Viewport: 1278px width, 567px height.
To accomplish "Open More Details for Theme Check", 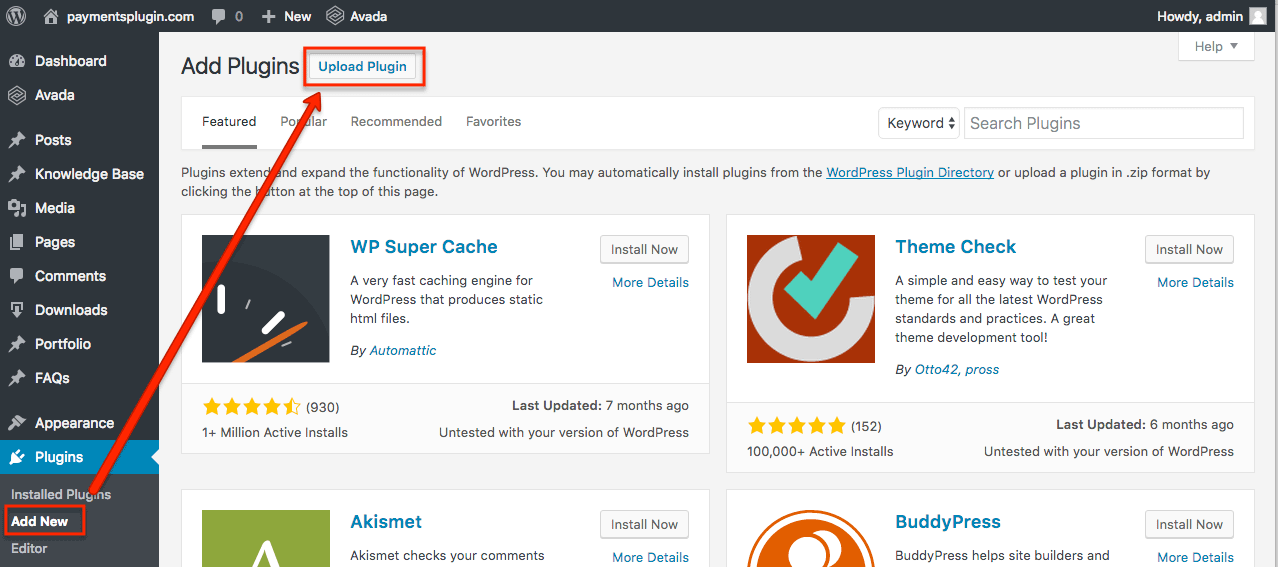I will click(x=1195, y=282).
